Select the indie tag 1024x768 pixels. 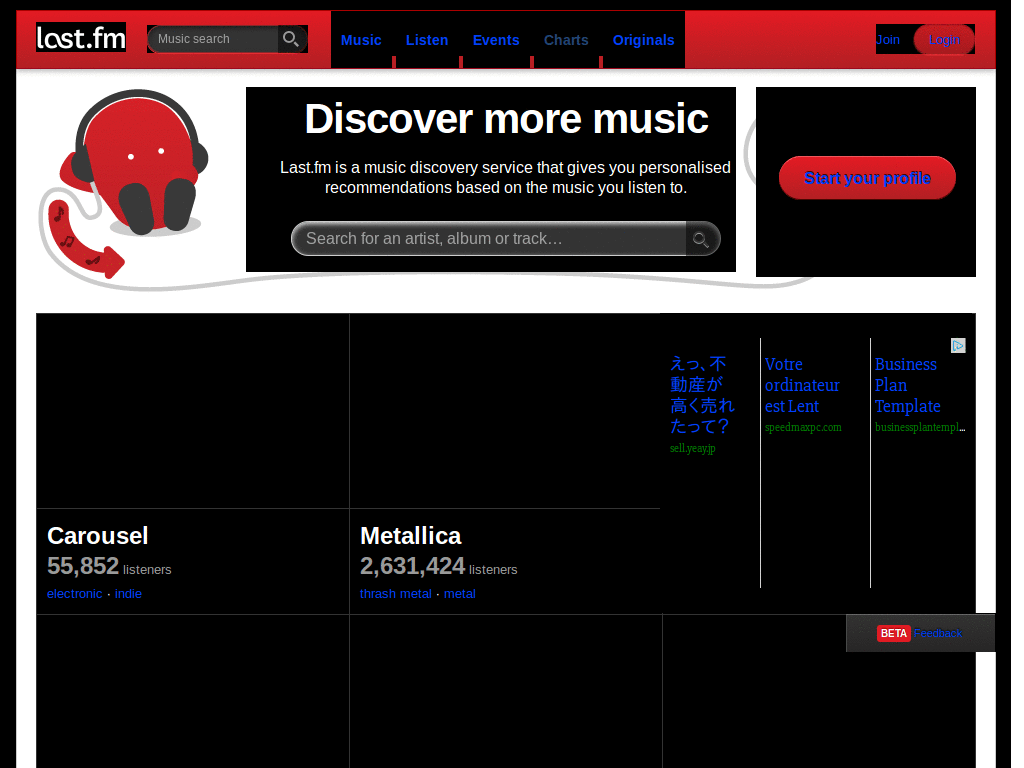pyautogui.click(x=128, y=594)
